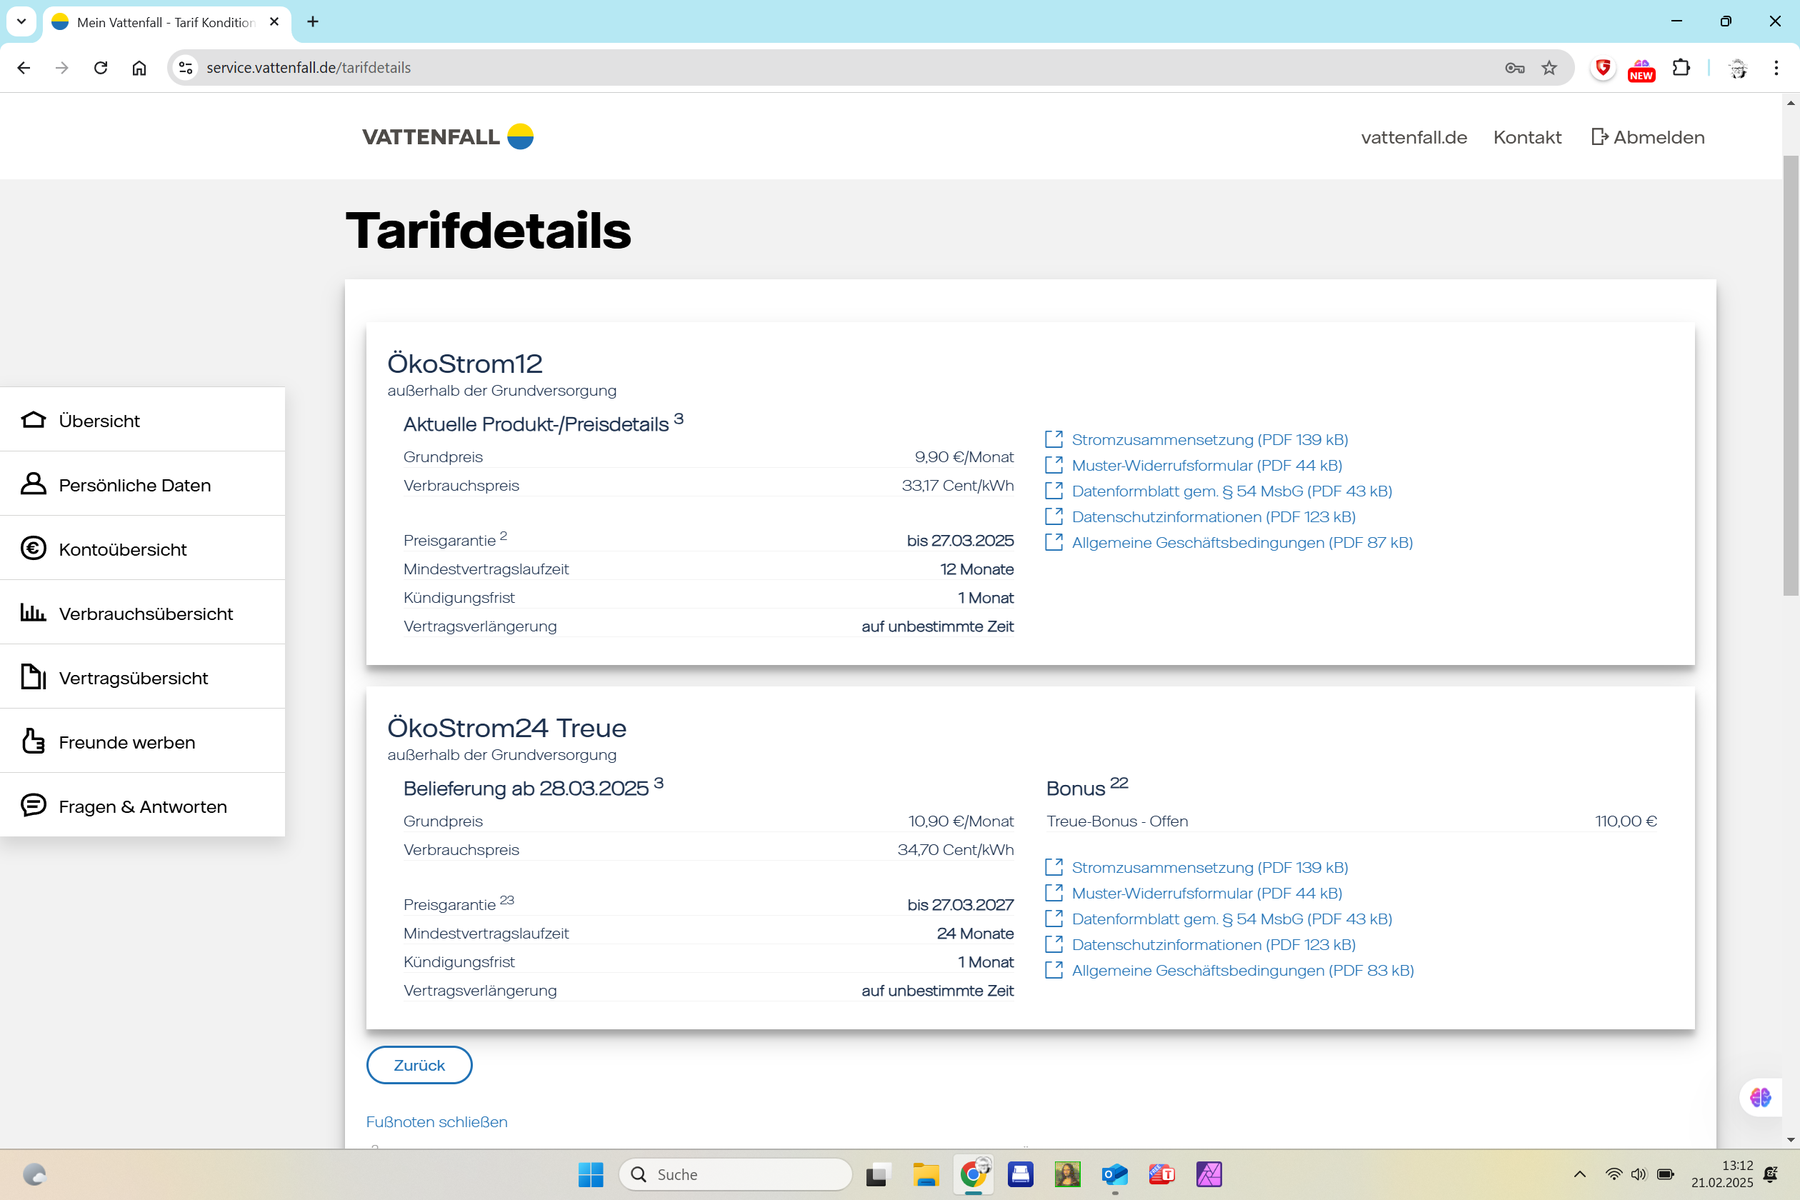The width and height of the screenshot is (1800, 1200).
Task: Bookmark this page with the star
Action: (x=1549, y=68)
